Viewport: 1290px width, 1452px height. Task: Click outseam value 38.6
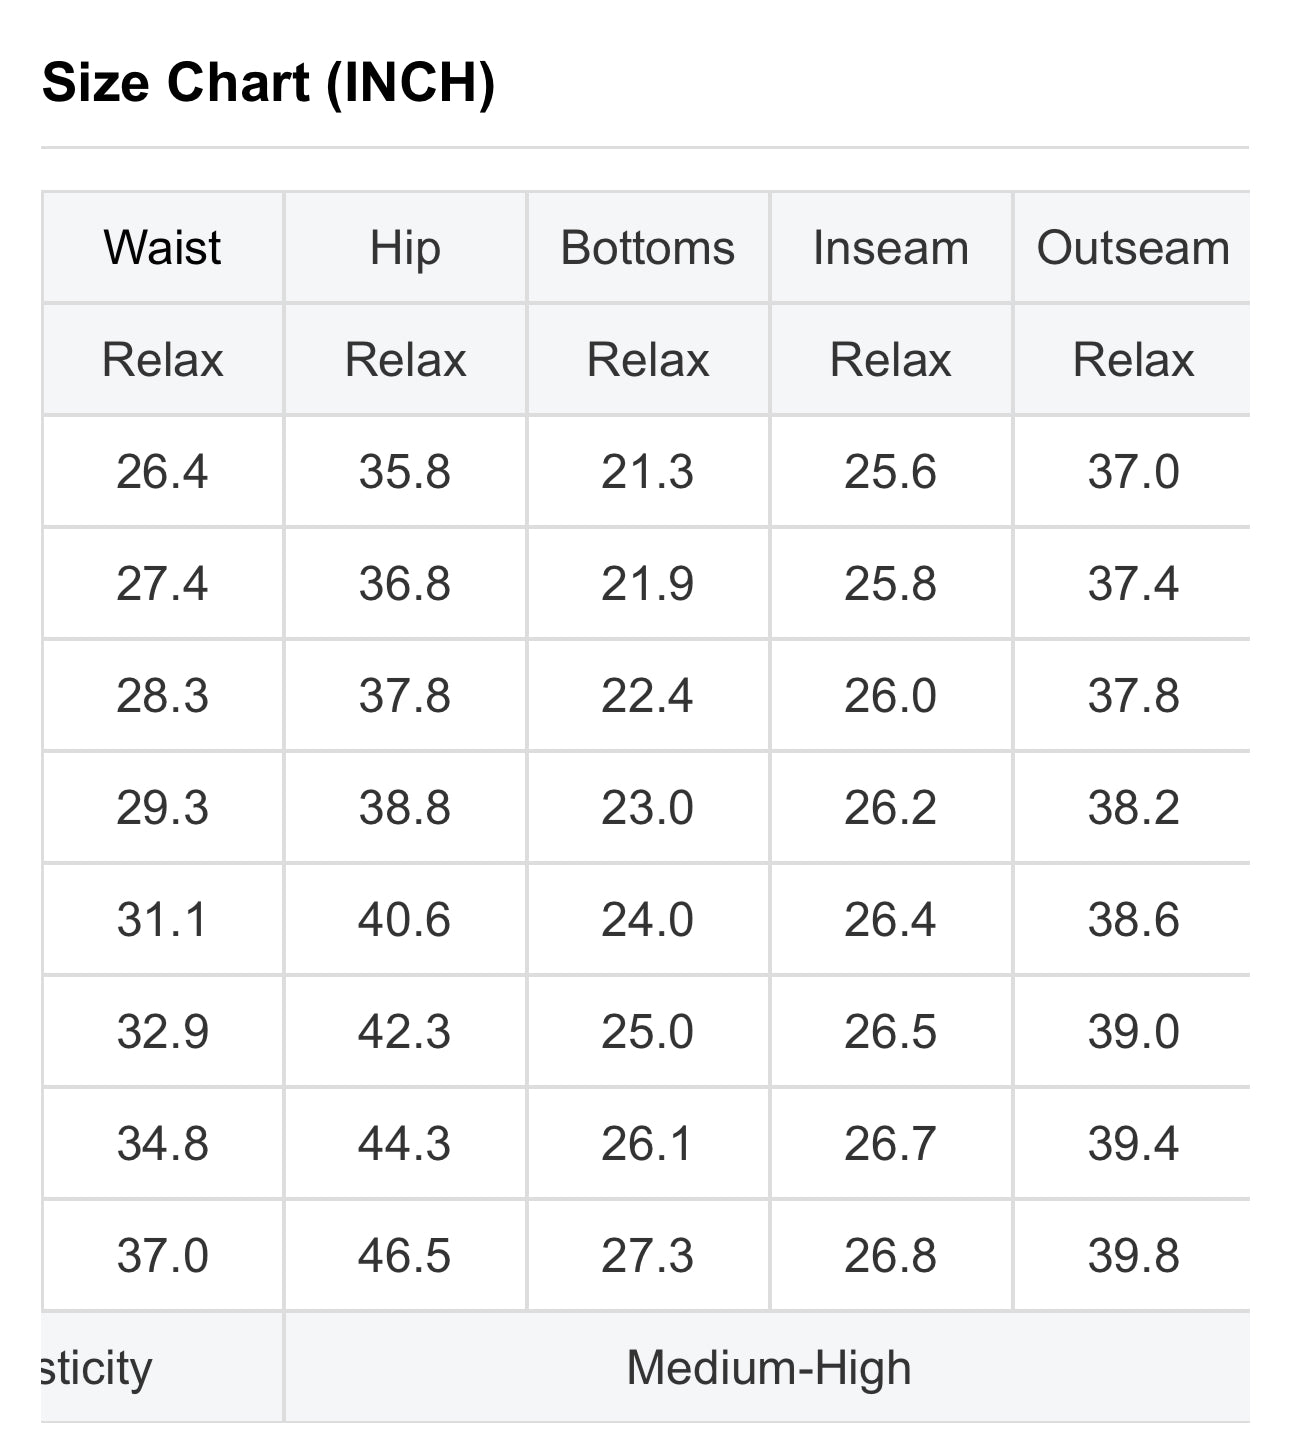(x=1134, y=920)
